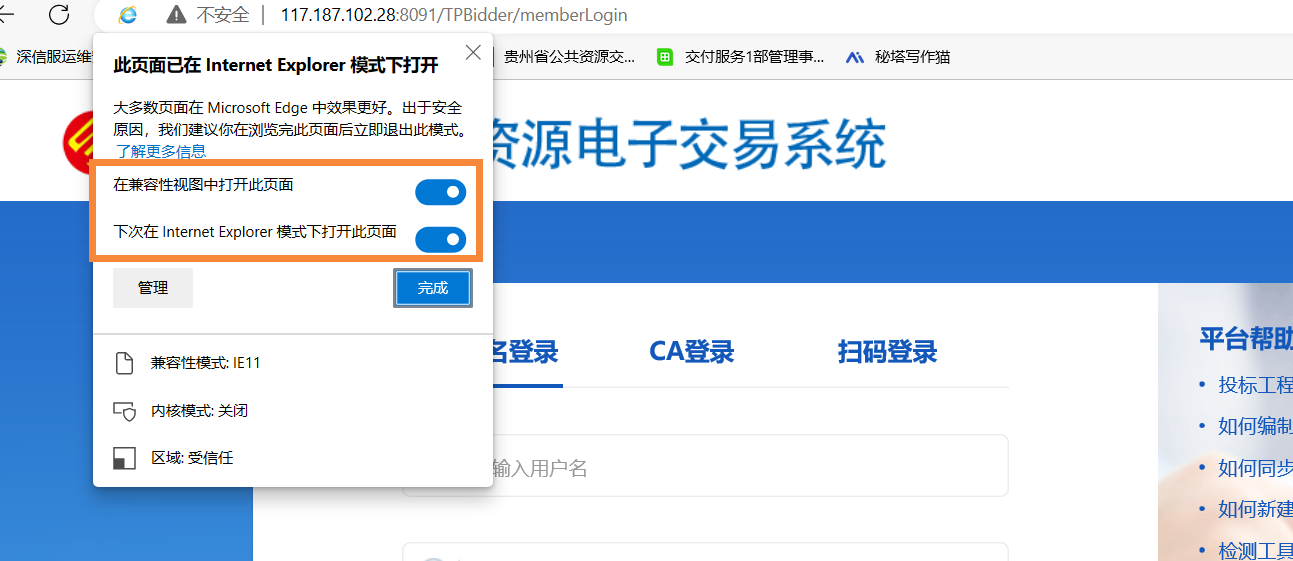
Task: Open the 如何同步 help link
Action: (1255, 468)
